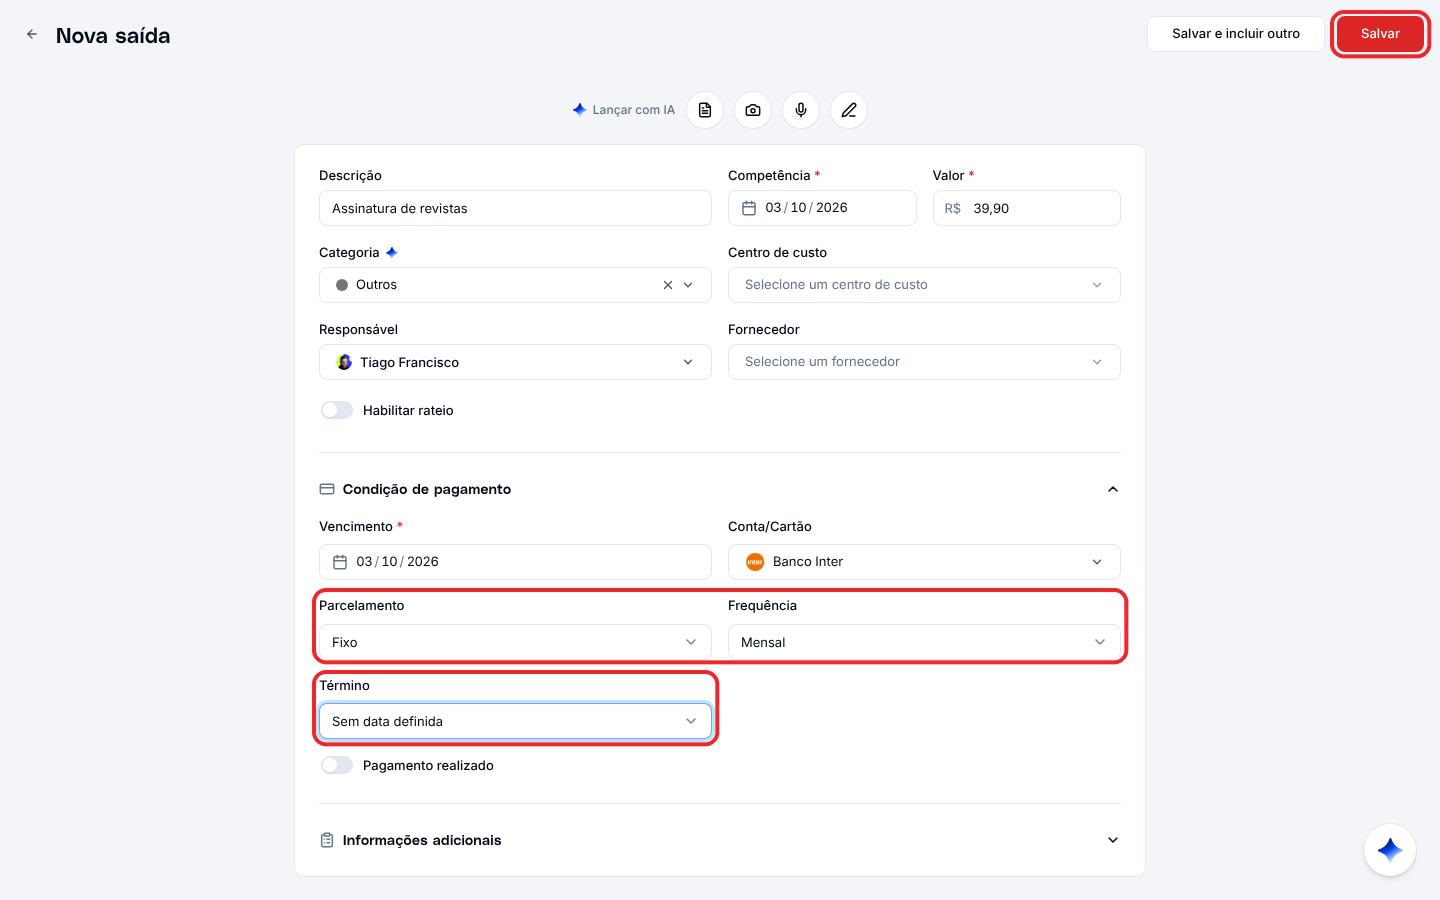Click the pencil manual entry icon
Screen dimensions: 1440x900
(849, 110)
